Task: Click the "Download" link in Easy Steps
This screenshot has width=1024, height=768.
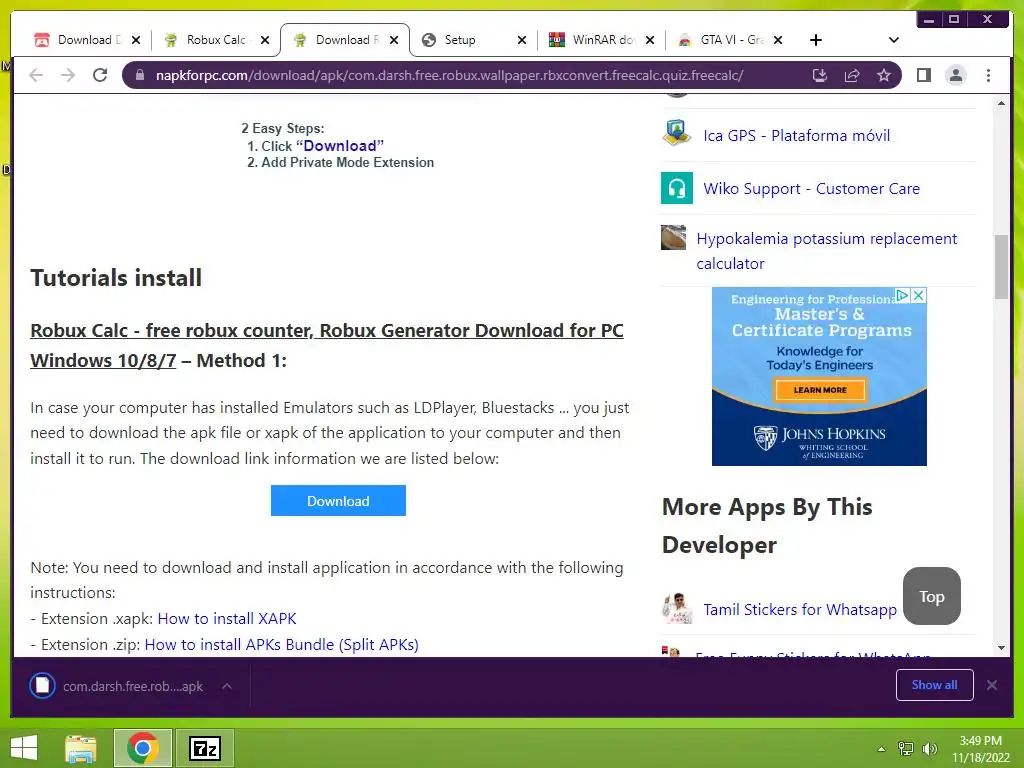Action: tap(340, 146)
